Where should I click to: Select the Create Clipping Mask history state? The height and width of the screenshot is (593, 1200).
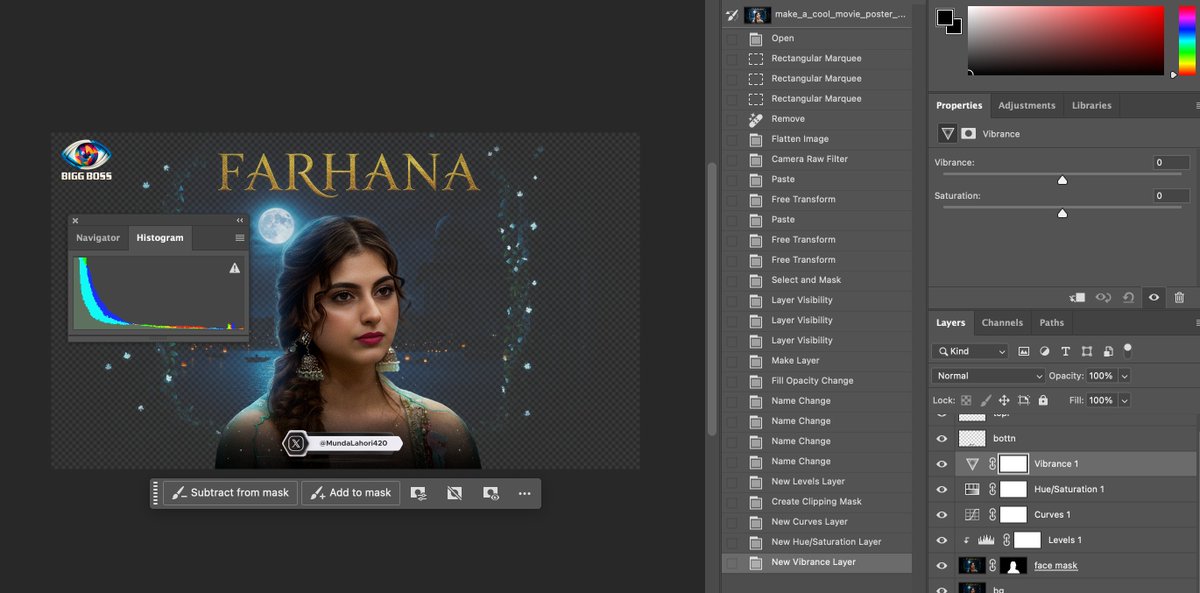[816, 502]
